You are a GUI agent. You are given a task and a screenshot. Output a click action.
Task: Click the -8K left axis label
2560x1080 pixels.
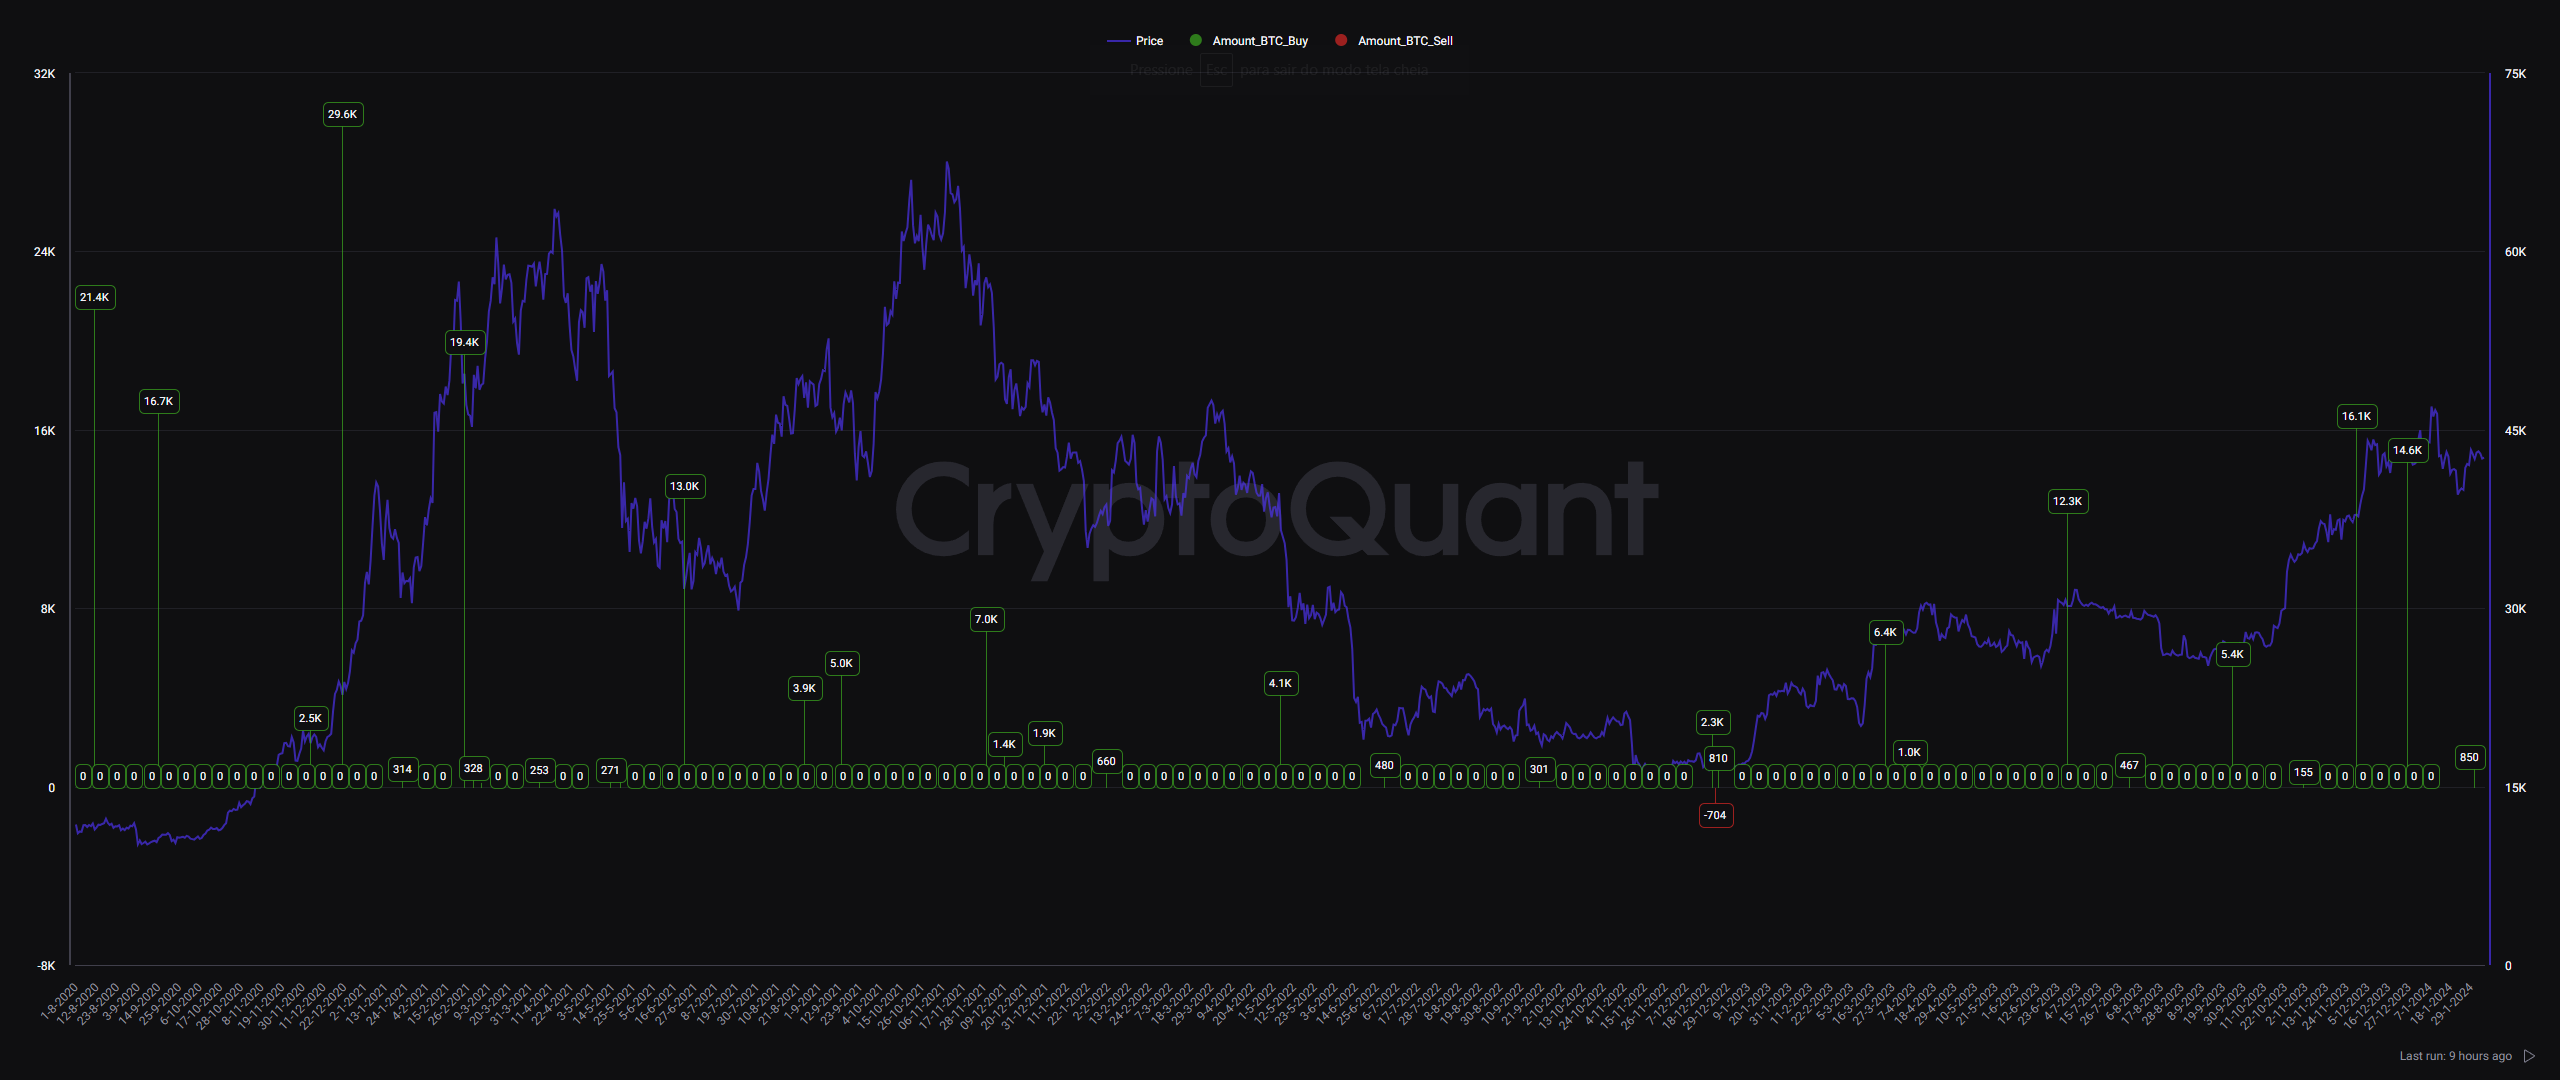[47, 966]
